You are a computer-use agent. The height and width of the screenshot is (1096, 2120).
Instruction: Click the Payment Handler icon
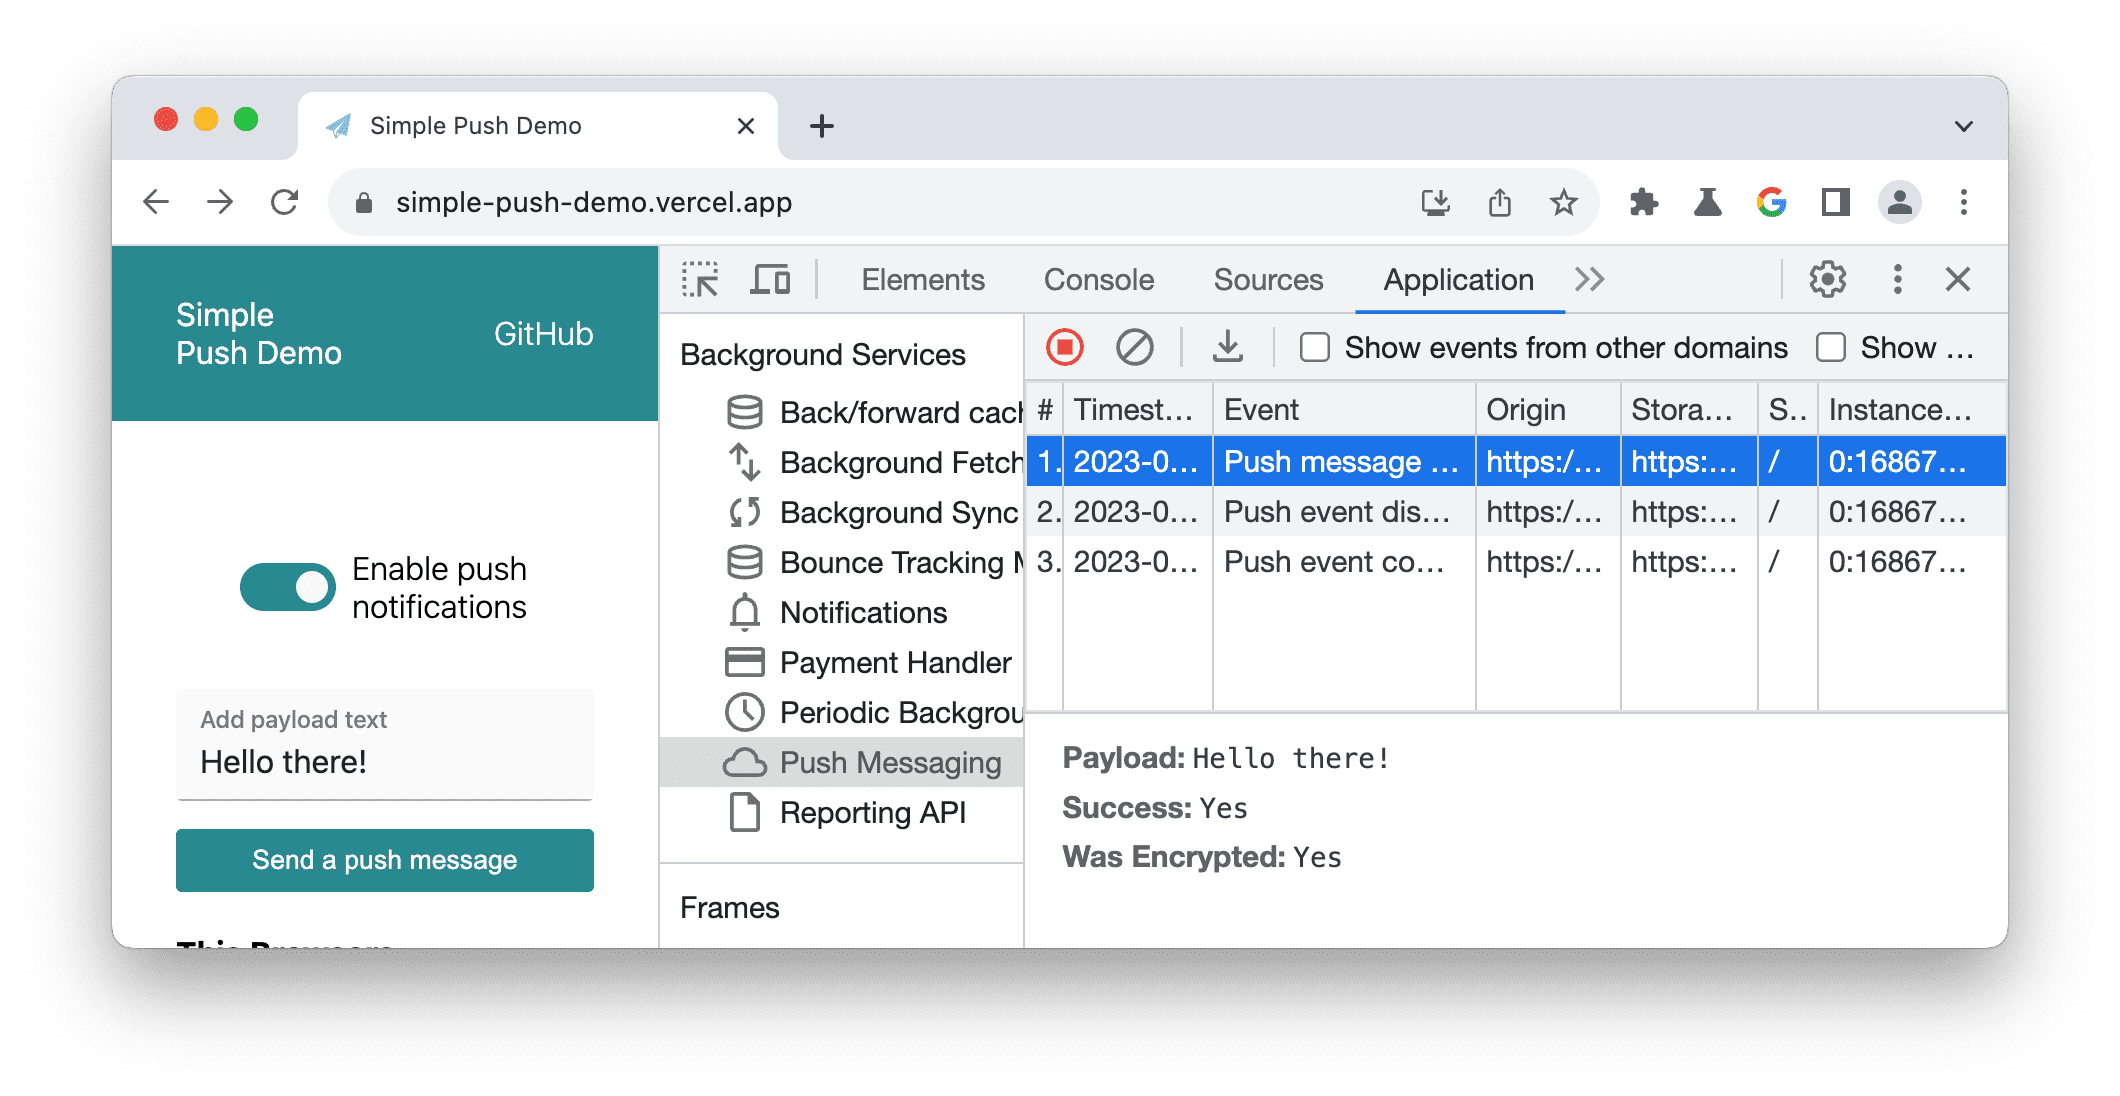745,661
